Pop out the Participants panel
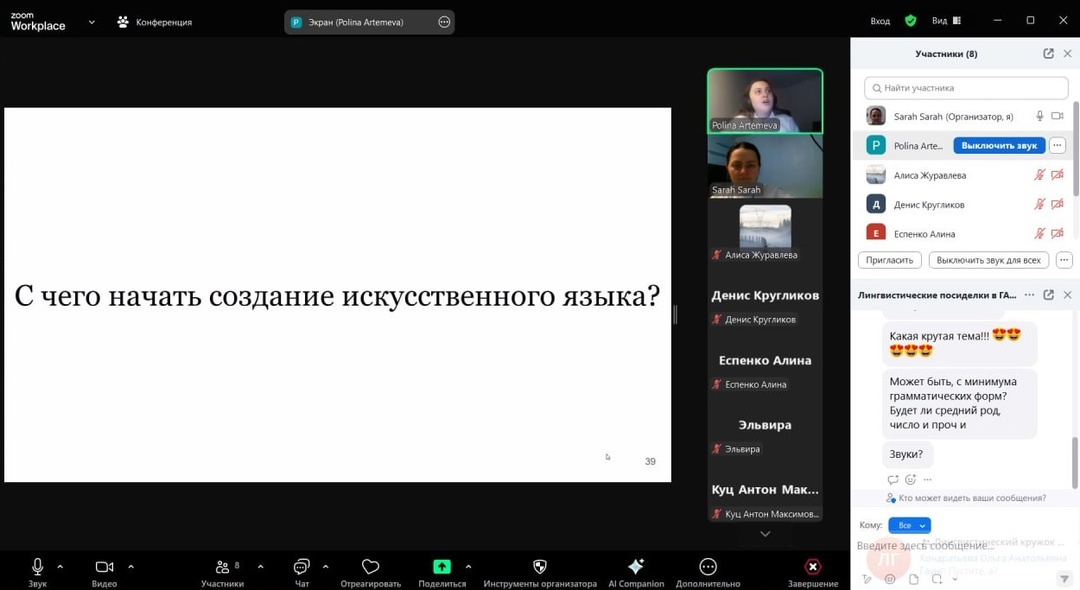1080x590 pixels. click(1048, 54)
